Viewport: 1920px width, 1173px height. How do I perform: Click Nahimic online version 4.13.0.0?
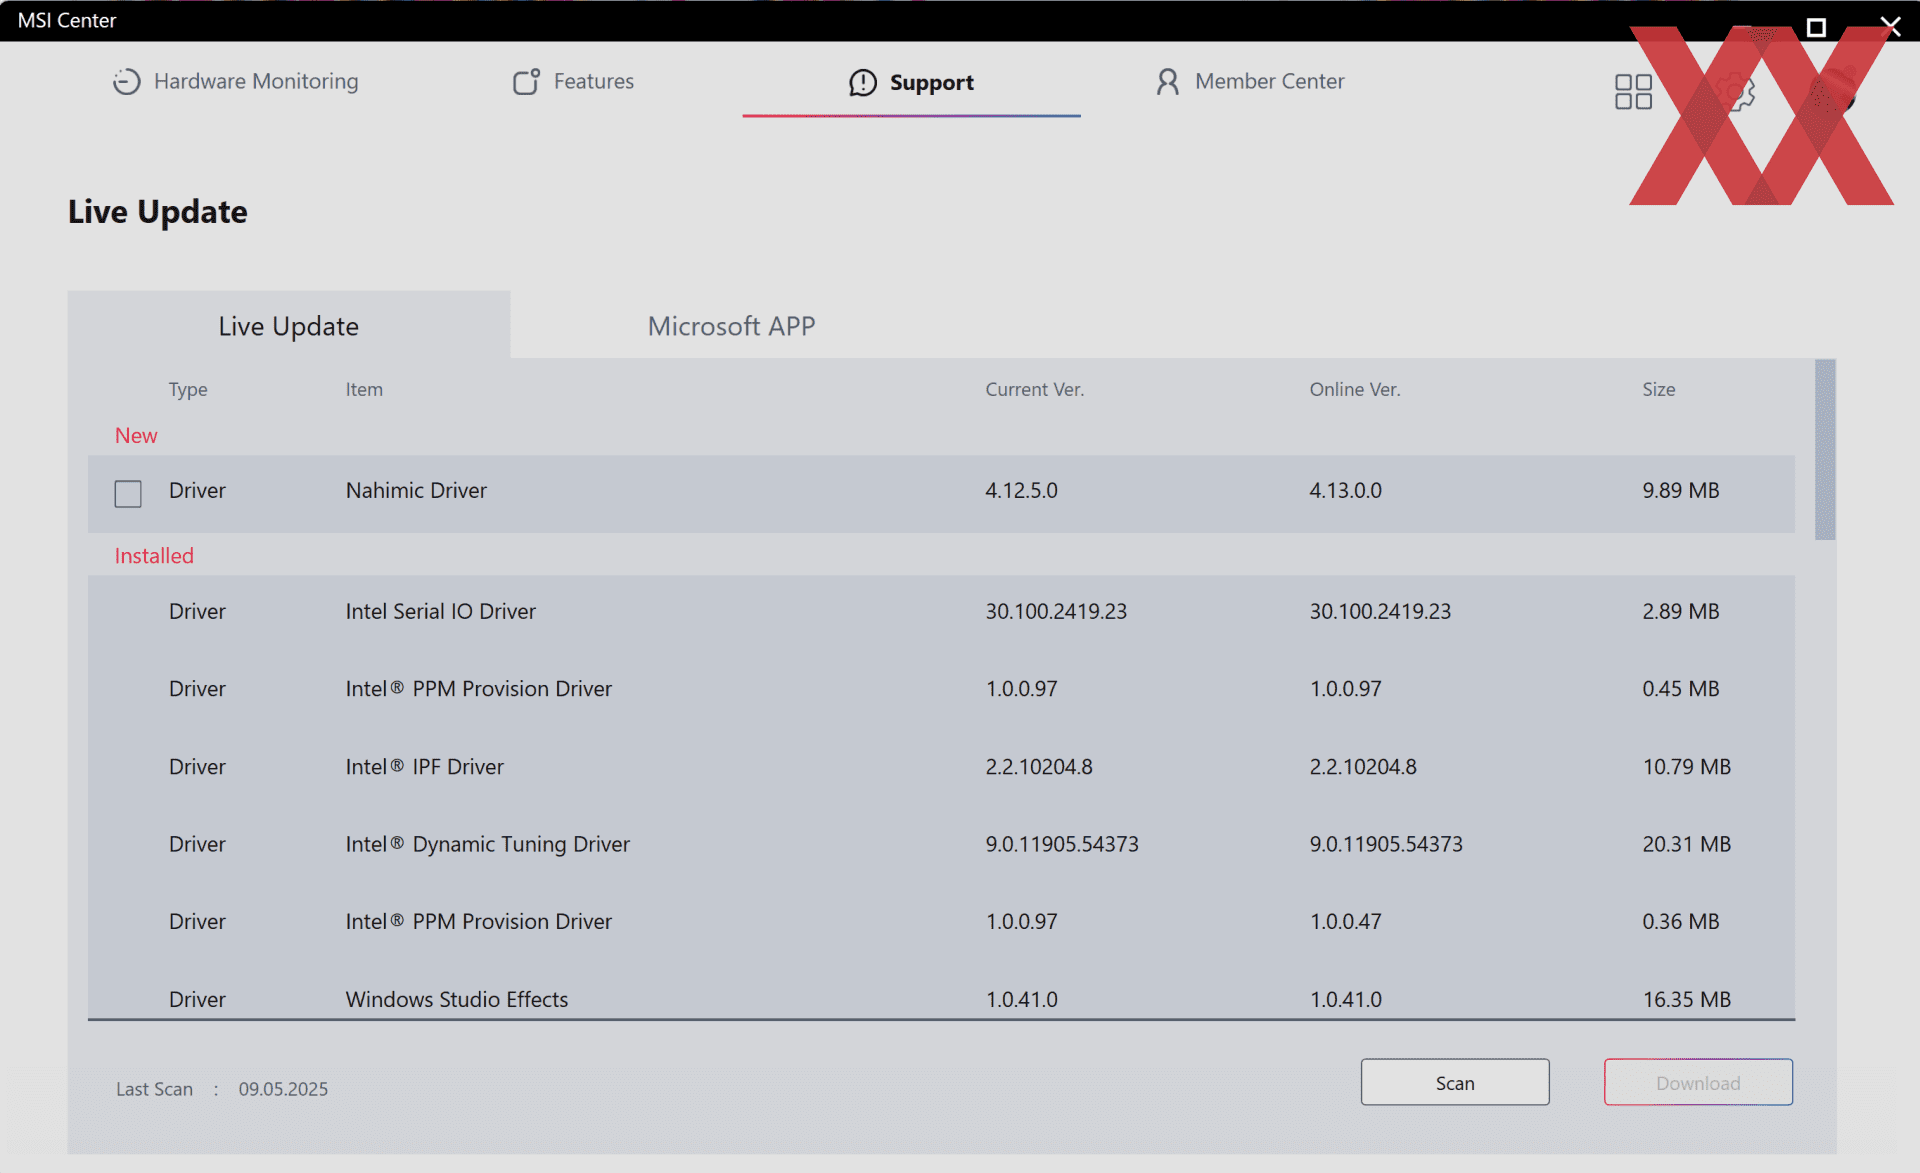1345,490
